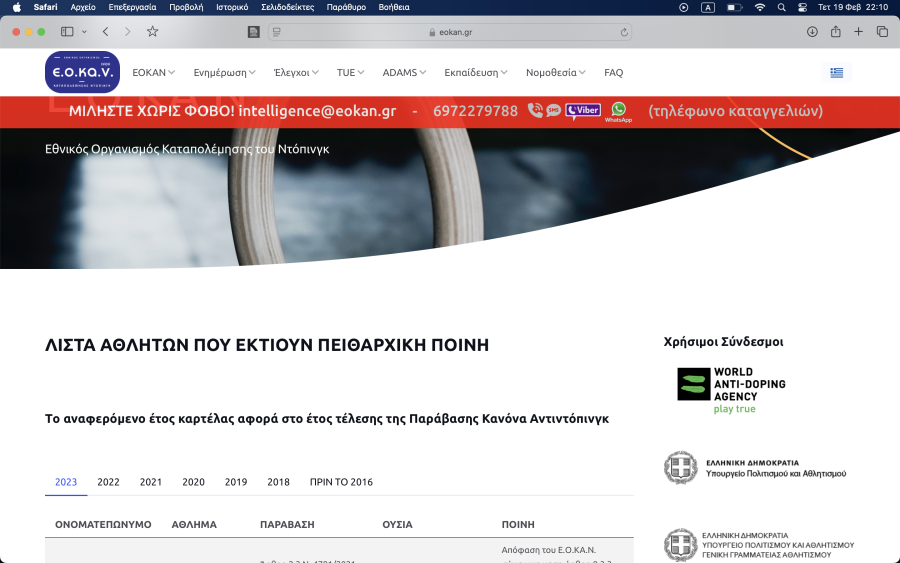The image size is (900, 563).
Task: Expand the ADAMS navigation dropdown
Action: 404,73
